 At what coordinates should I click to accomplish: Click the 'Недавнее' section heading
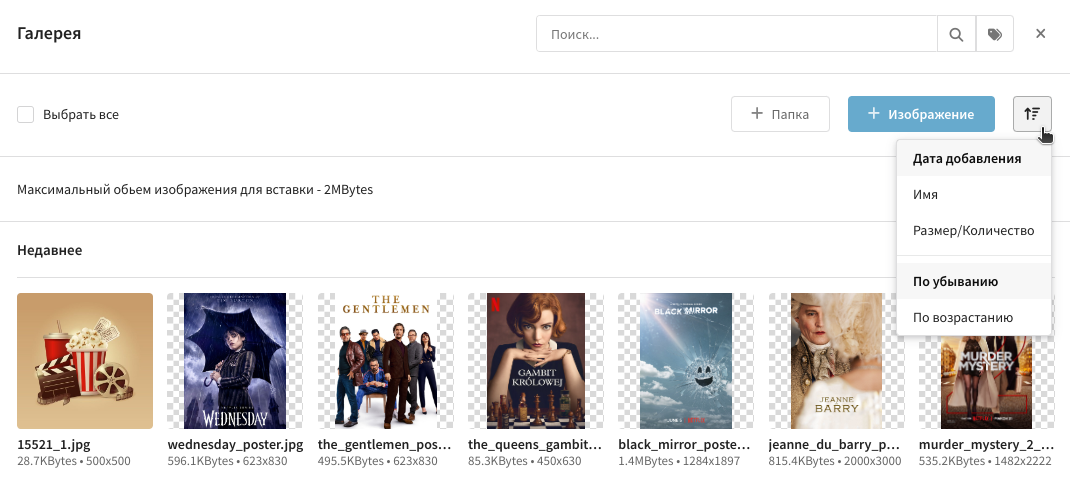[49, 250]
